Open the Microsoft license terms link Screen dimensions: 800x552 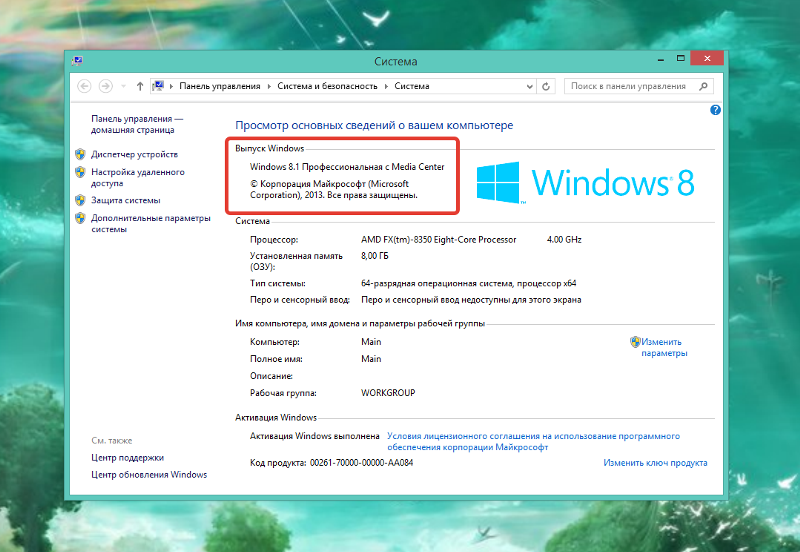tap(533, 441)
